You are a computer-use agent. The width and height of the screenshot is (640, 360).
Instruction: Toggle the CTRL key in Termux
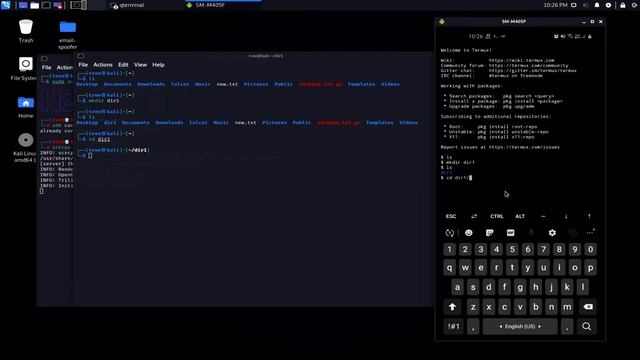tap(497, 216)
